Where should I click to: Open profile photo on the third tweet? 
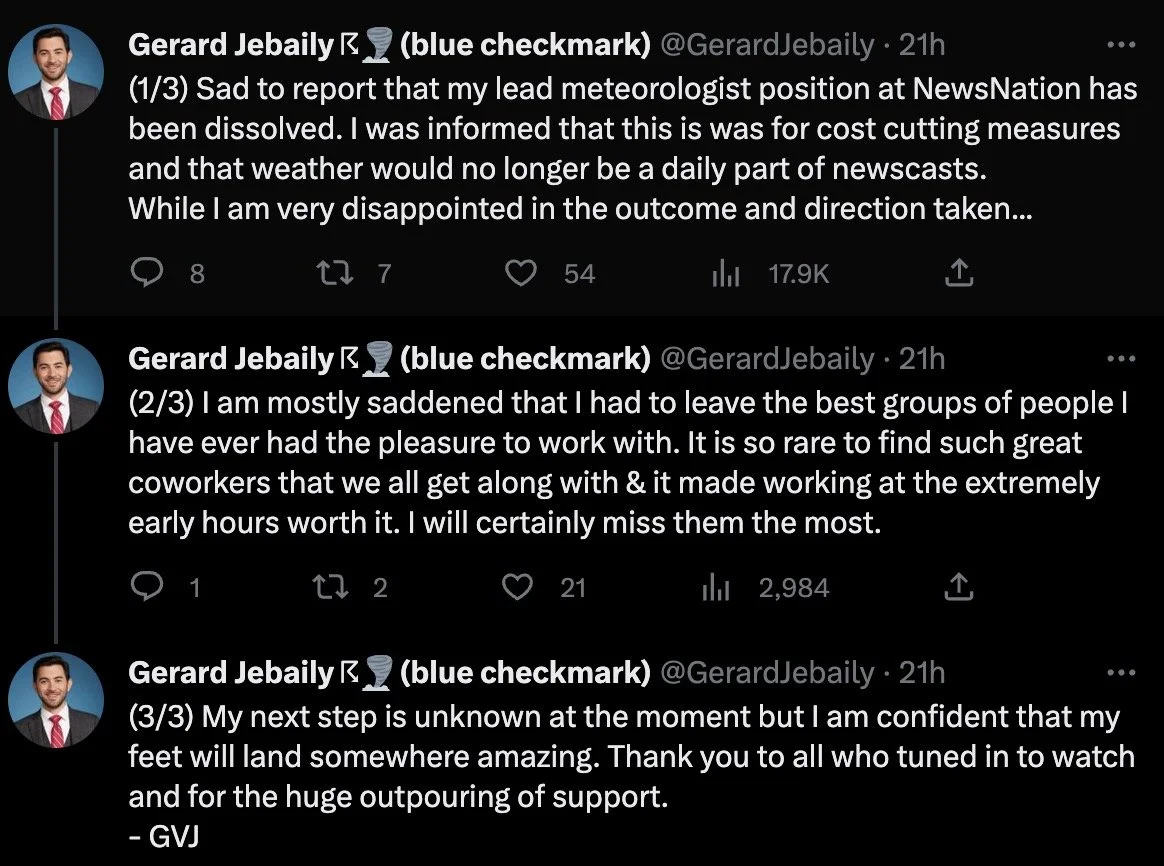(56, 700)
